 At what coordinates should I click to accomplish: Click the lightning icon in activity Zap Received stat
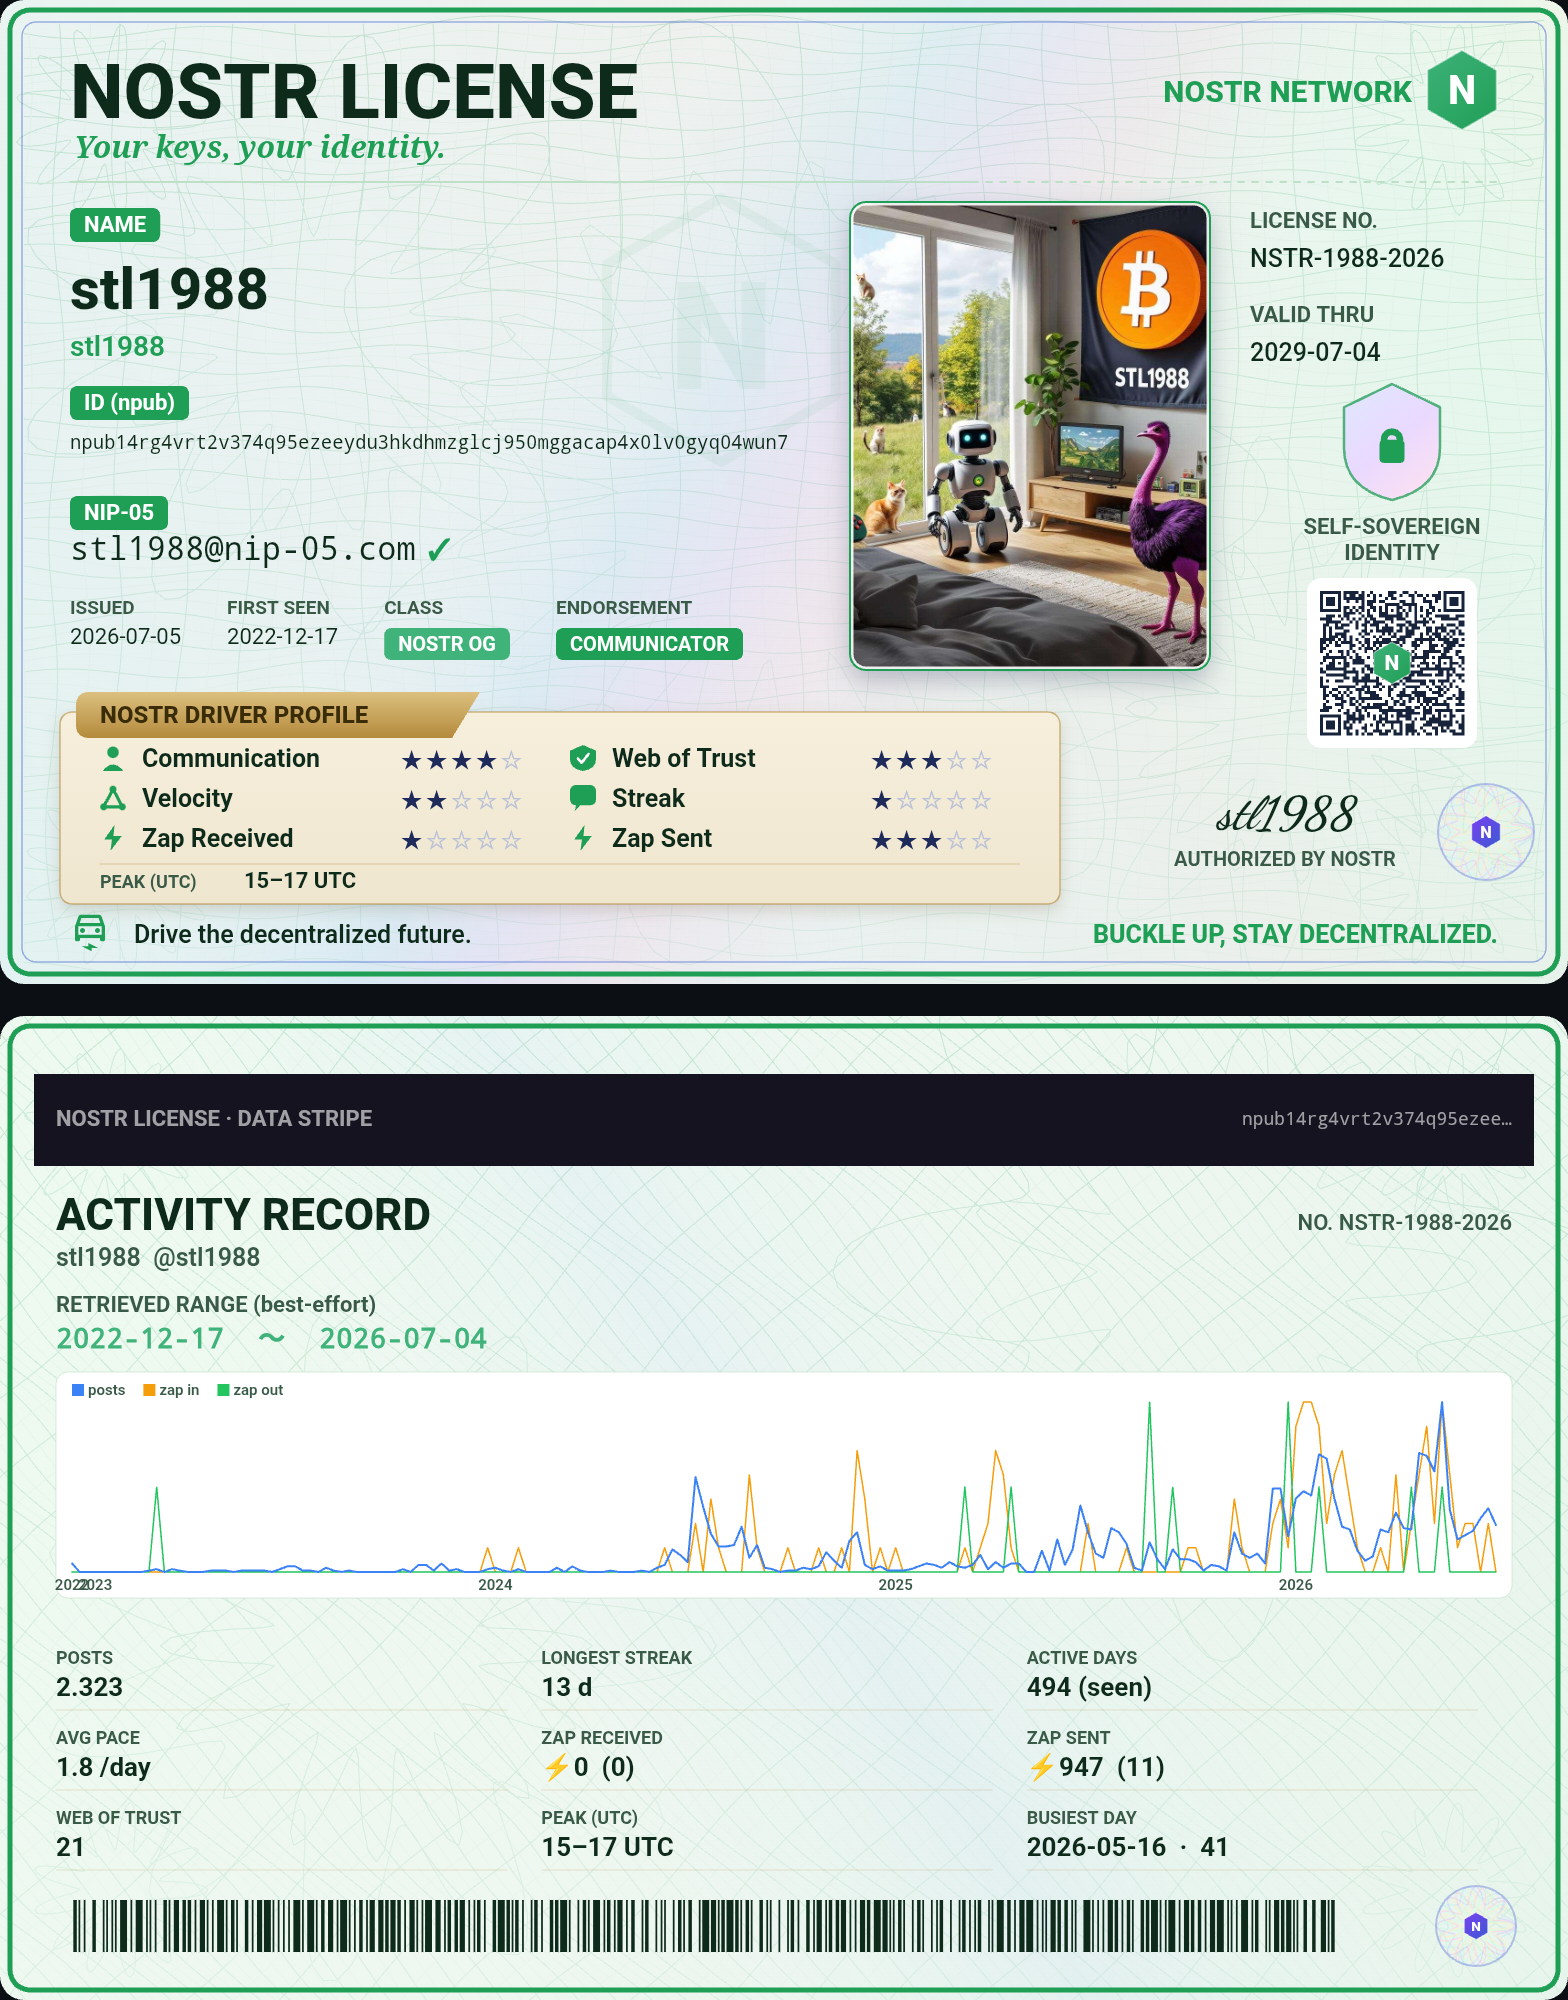pos(556,1767)
